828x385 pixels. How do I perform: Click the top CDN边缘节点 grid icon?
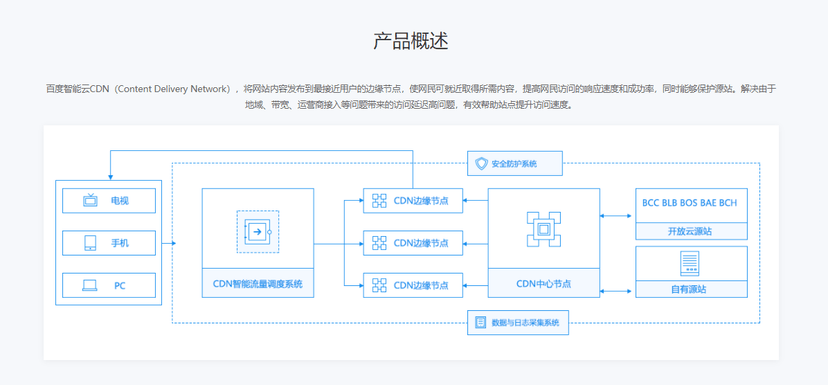(x=379, y=200)
